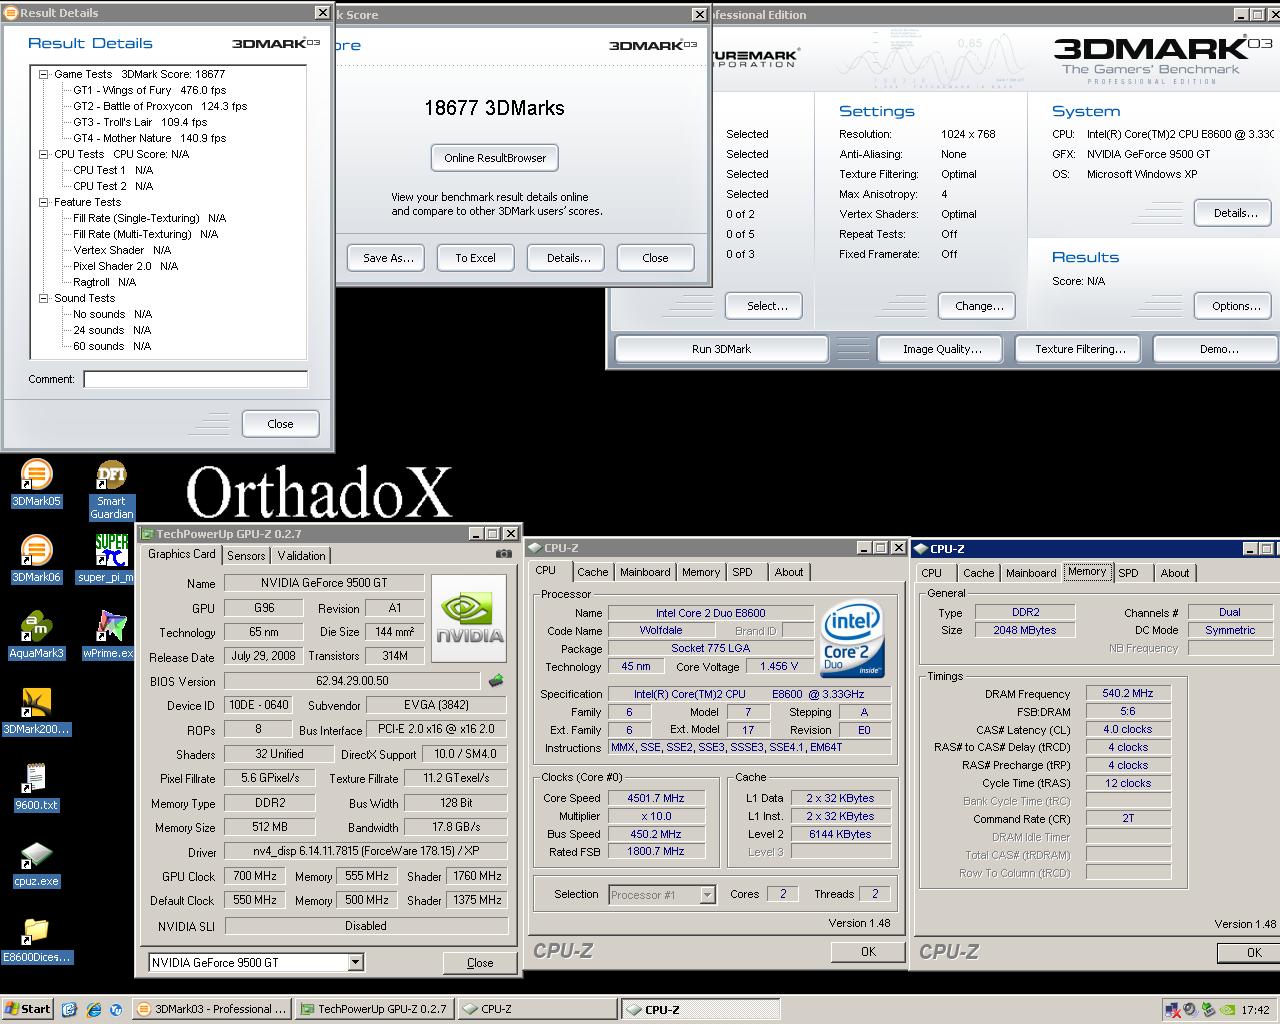Screen dimensions: 1280x1024
Task: Open the 3DMark06 desktop shortcut
Action: click(36, 559)
